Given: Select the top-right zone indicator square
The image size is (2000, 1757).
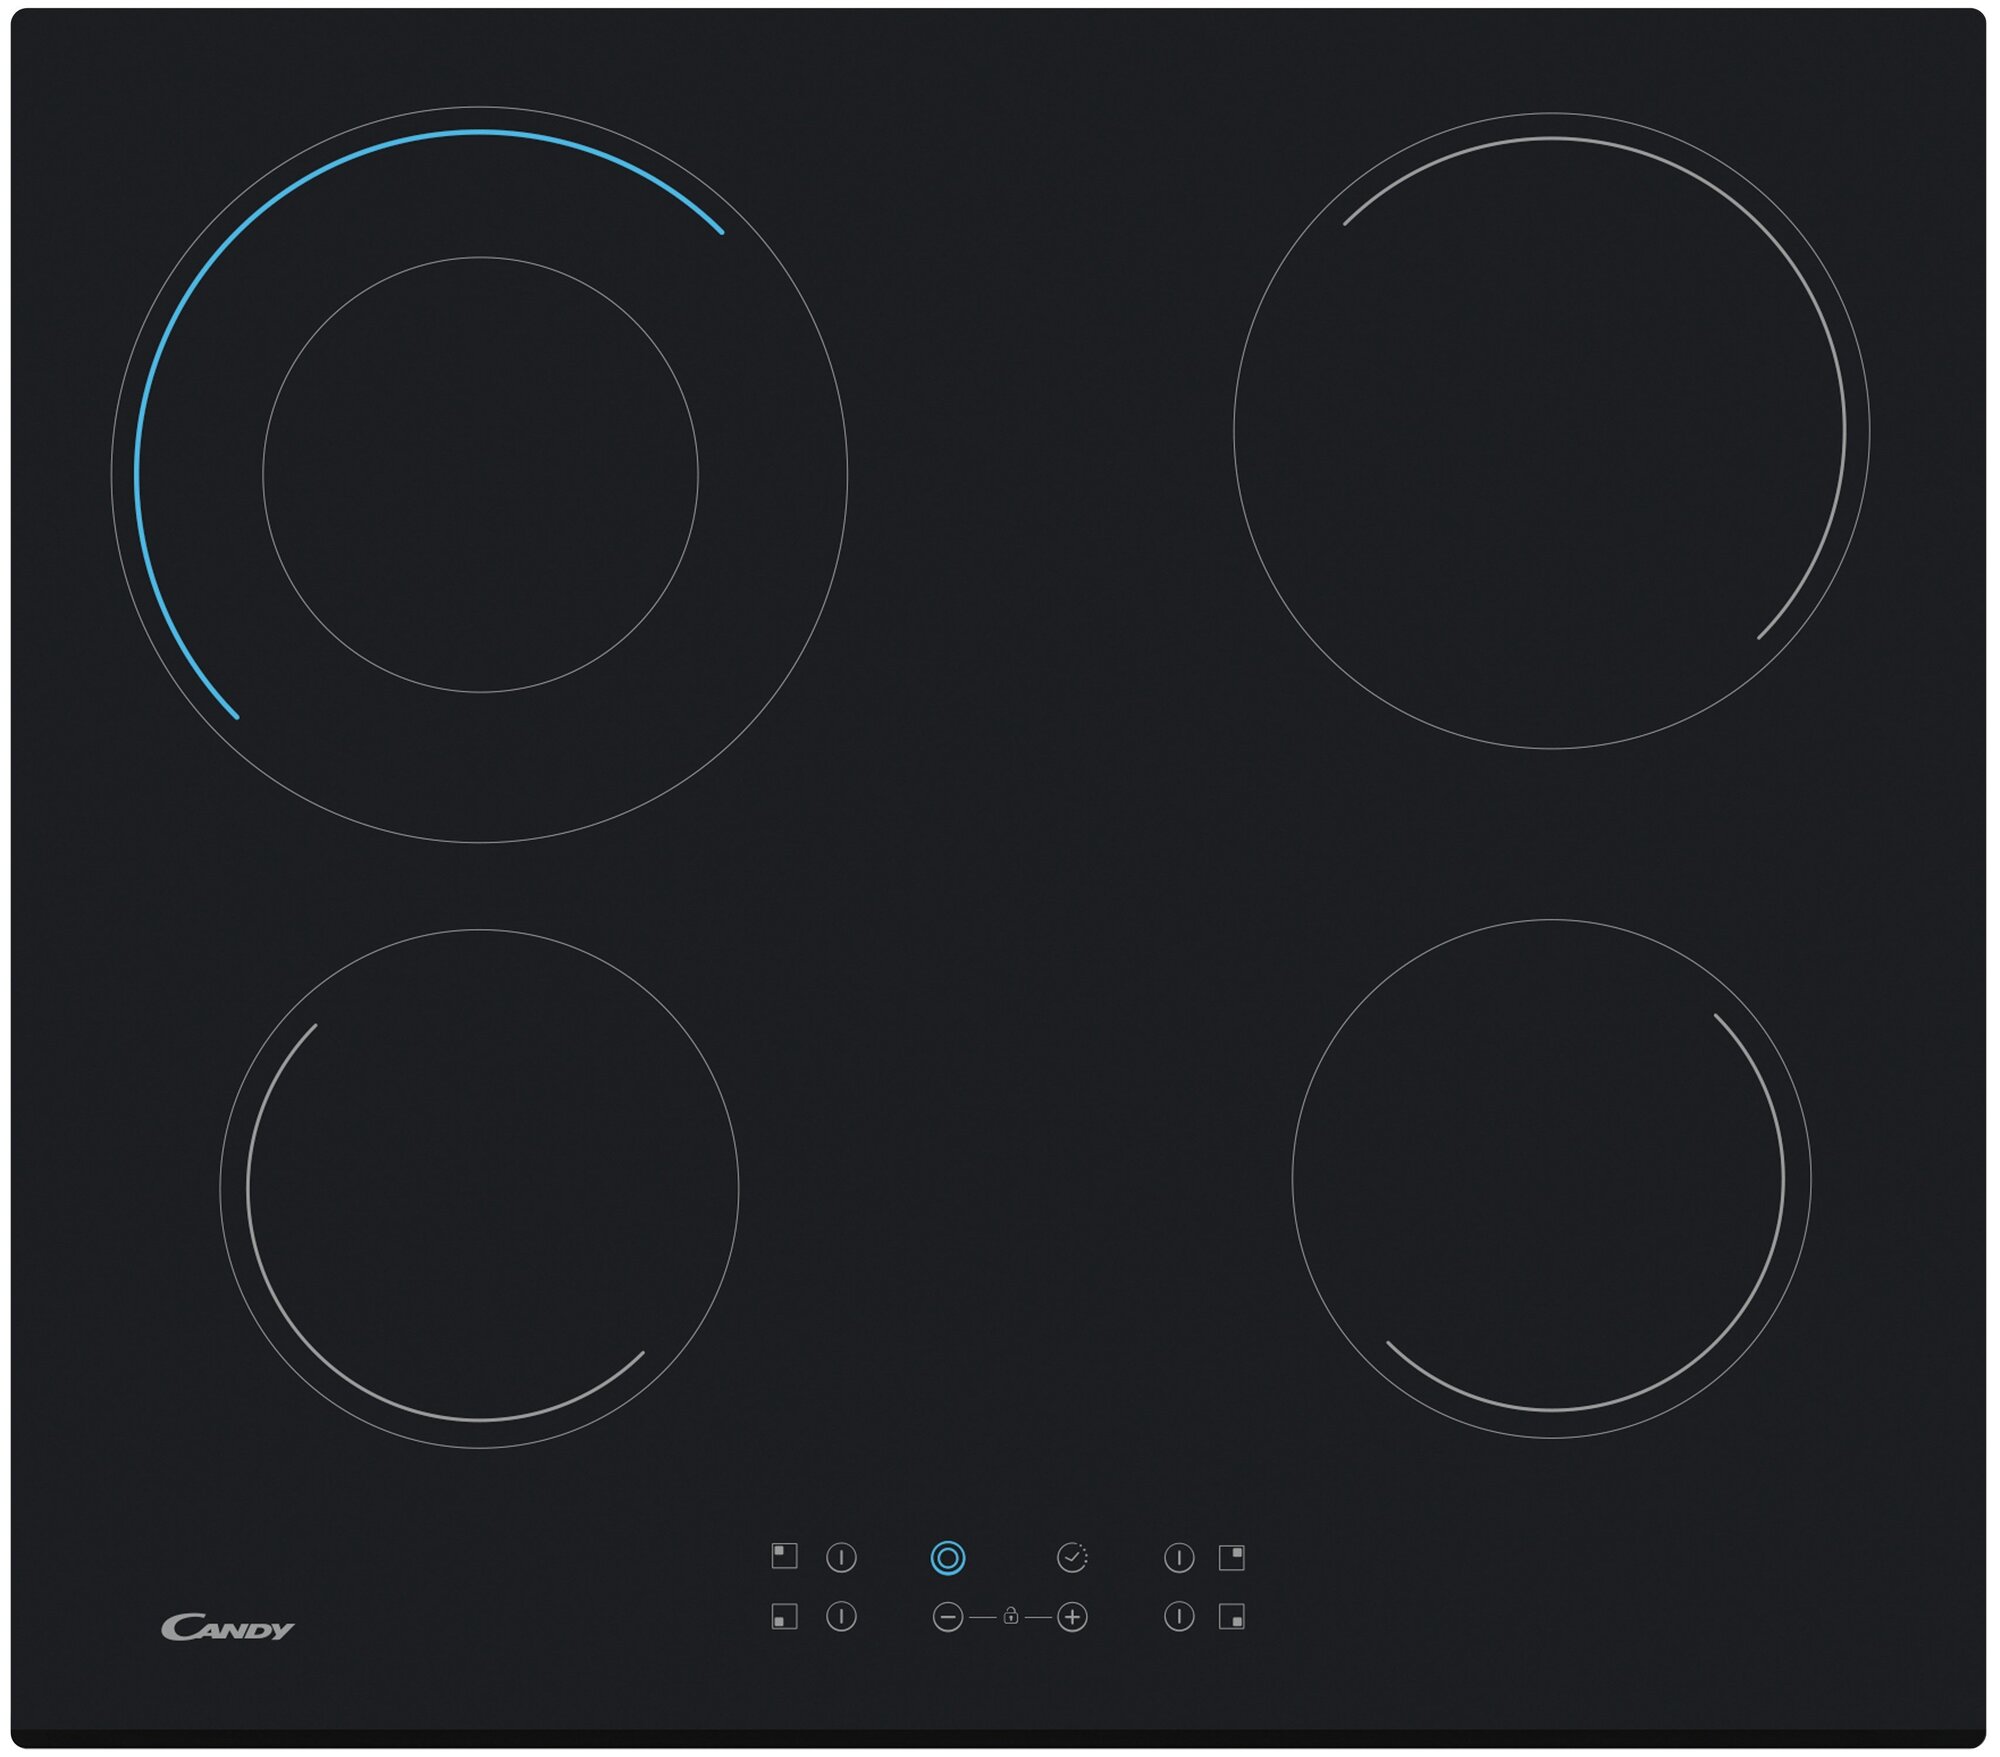Looking at the screenshot, I should 1232,1557.
